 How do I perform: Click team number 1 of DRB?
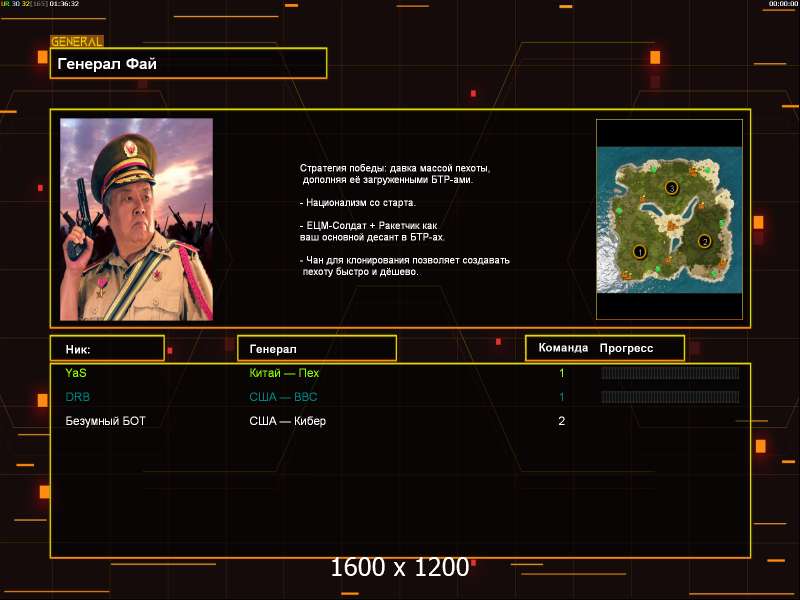pos(562,397)
